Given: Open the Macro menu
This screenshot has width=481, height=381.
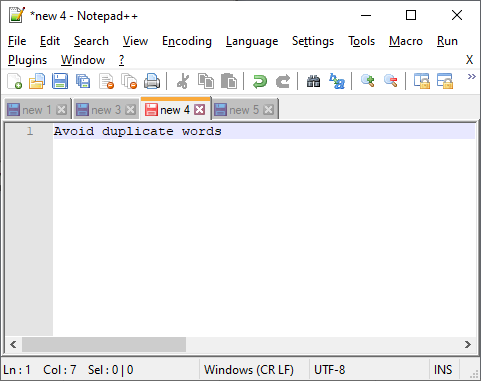Looking at the screenshot, I should point(406,41).
